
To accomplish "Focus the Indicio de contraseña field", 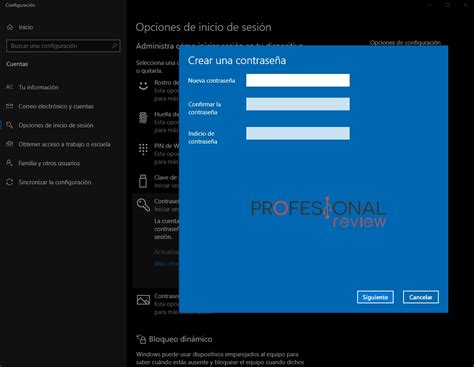I will point(298,133).
